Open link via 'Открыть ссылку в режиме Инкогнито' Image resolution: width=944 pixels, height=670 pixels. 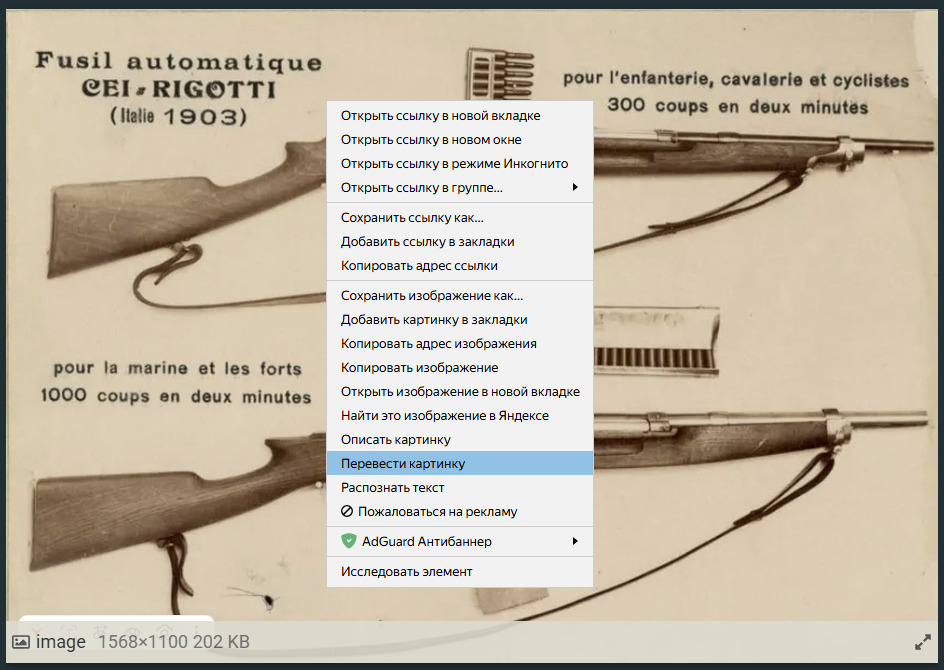click(454, 164)
